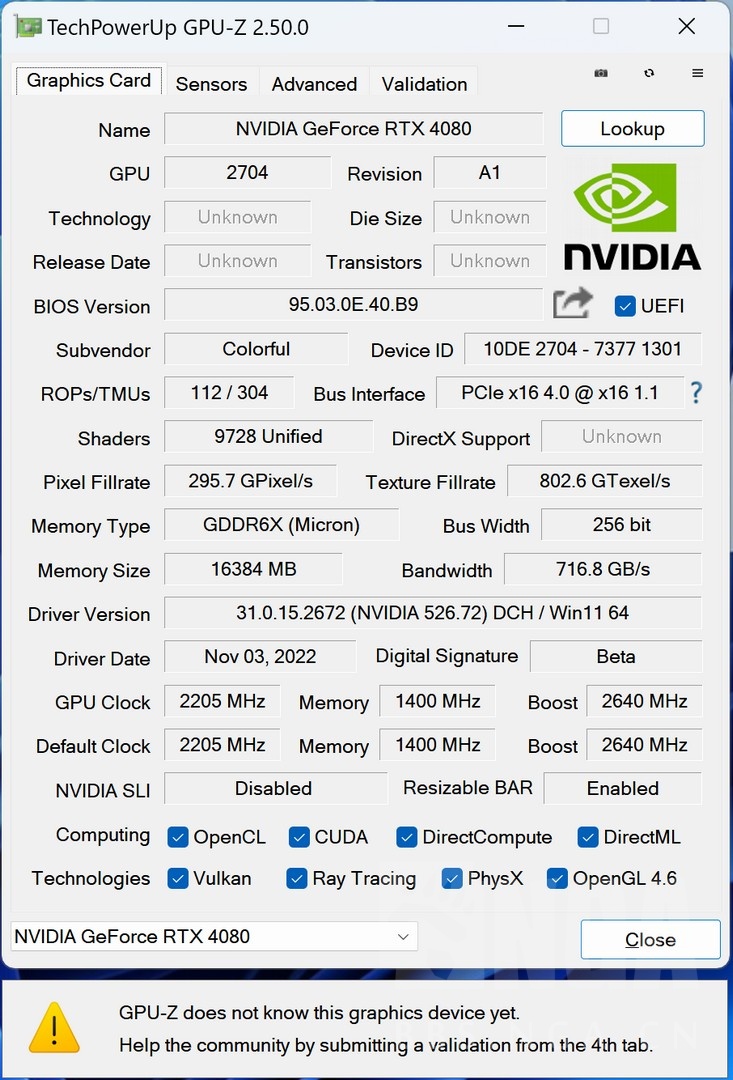Take a screenshot with the camera icon

click(x=600, y=73)
